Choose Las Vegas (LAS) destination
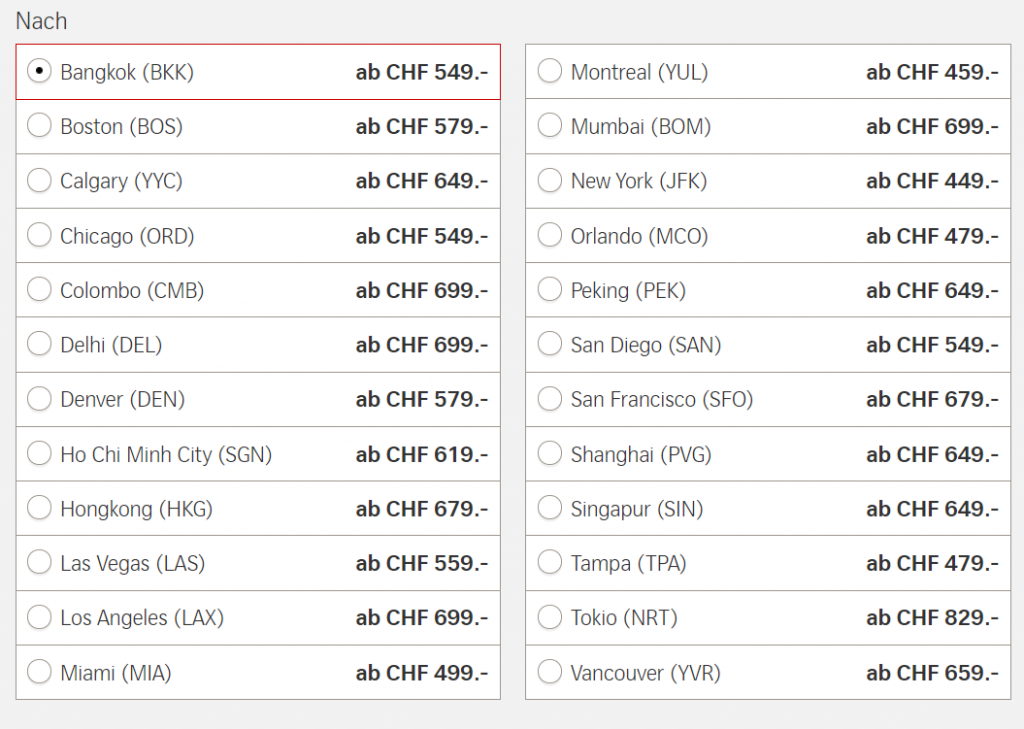 pyautogui.click(x=39, y=563)
